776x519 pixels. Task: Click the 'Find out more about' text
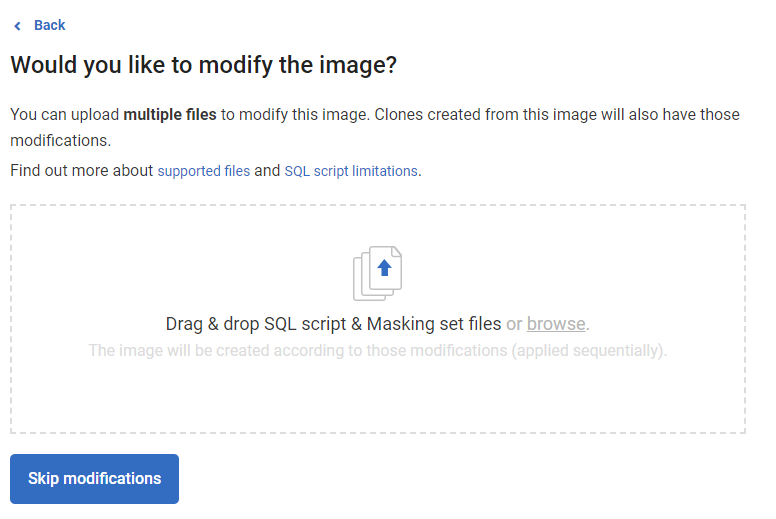coord(82,171)
